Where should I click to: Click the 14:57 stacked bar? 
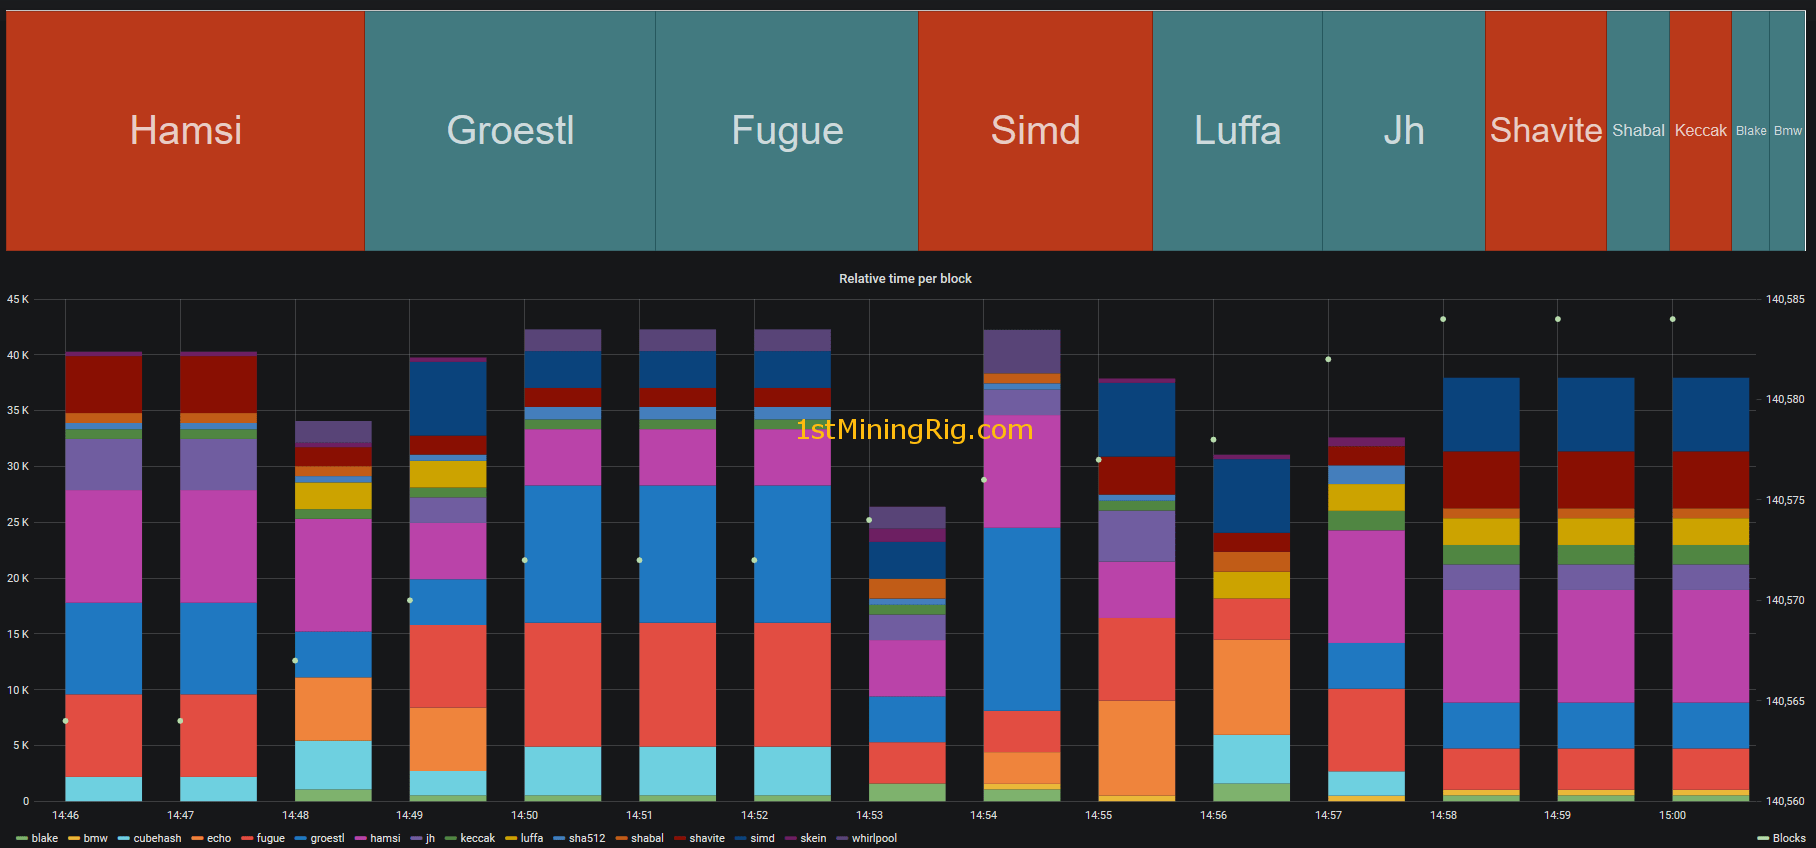1366,619
